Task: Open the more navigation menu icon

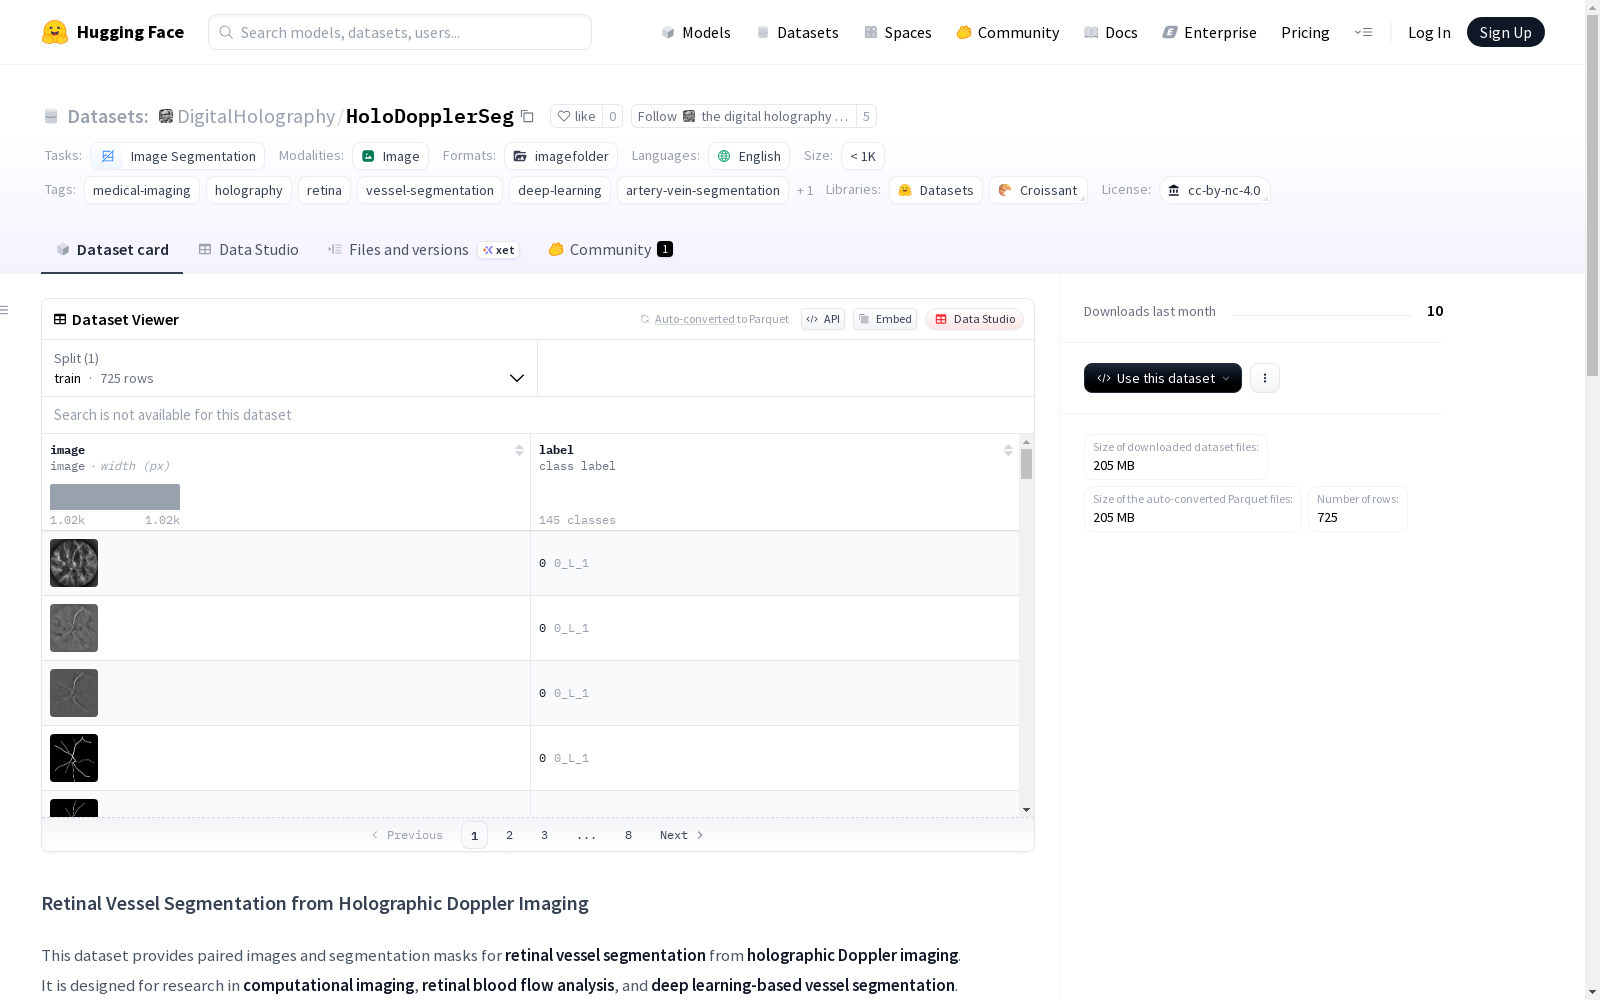Action: [x=1363, y=32]
